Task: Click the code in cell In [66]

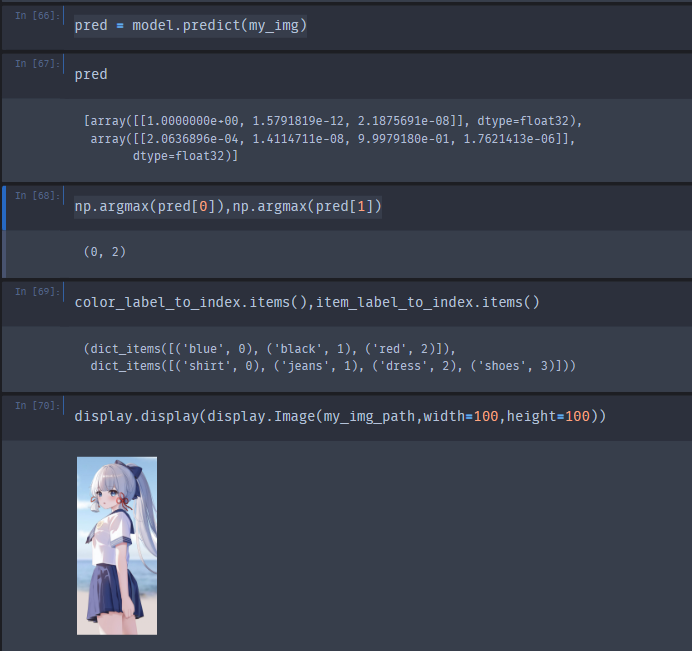Action: click(x=190, y=25)
